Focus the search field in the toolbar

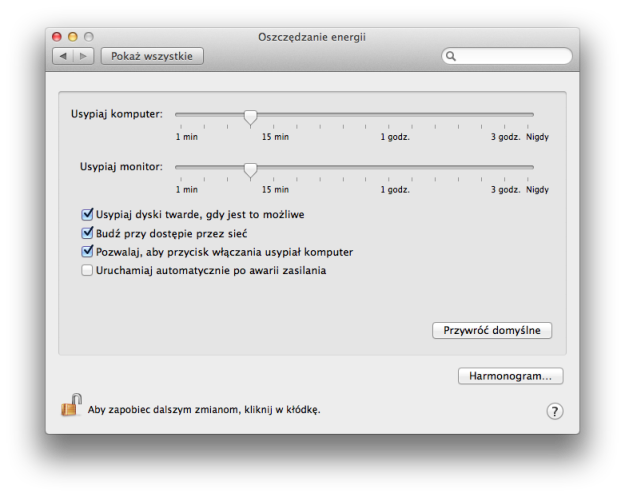pos(507,56)
